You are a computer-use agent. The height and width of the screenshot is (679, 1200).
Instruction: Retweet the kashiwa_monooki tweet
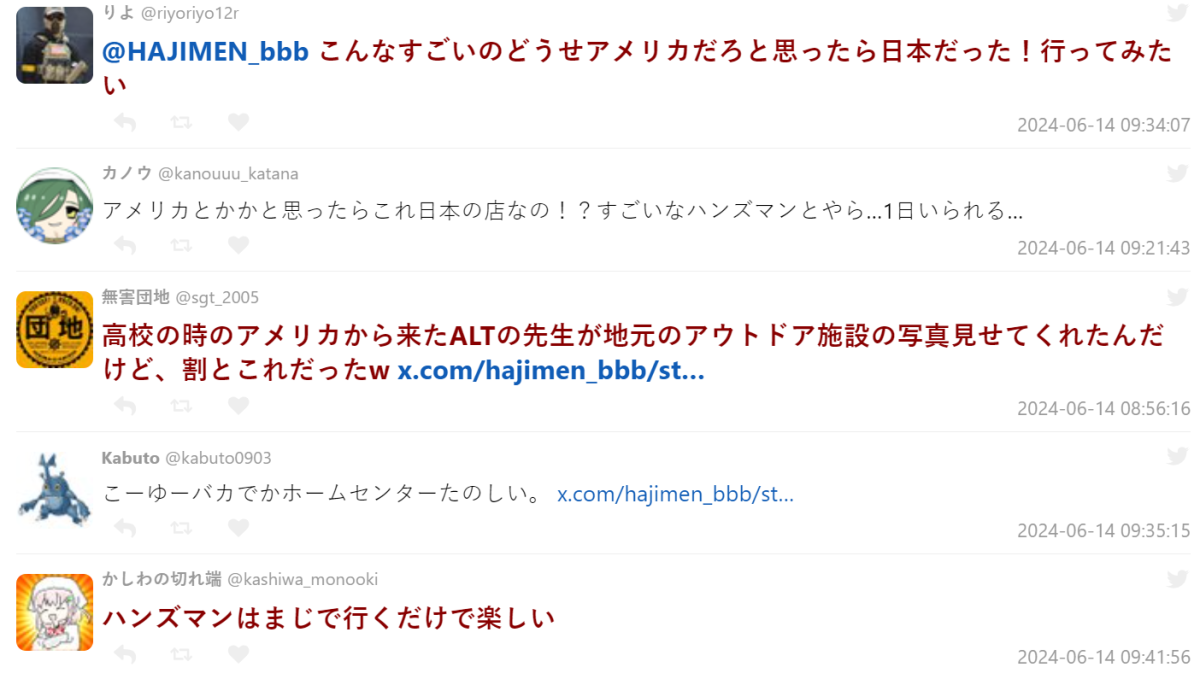(x=181, y=655)
